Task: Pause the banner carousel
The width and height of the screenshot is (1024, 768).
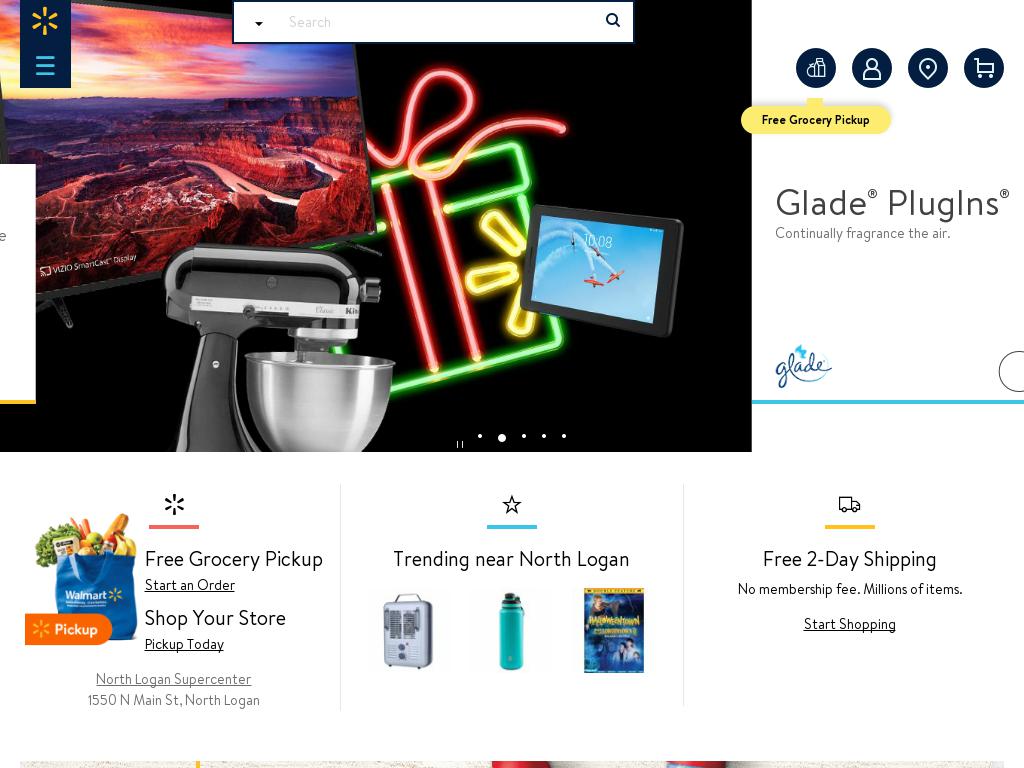Action: coord(460,444)
